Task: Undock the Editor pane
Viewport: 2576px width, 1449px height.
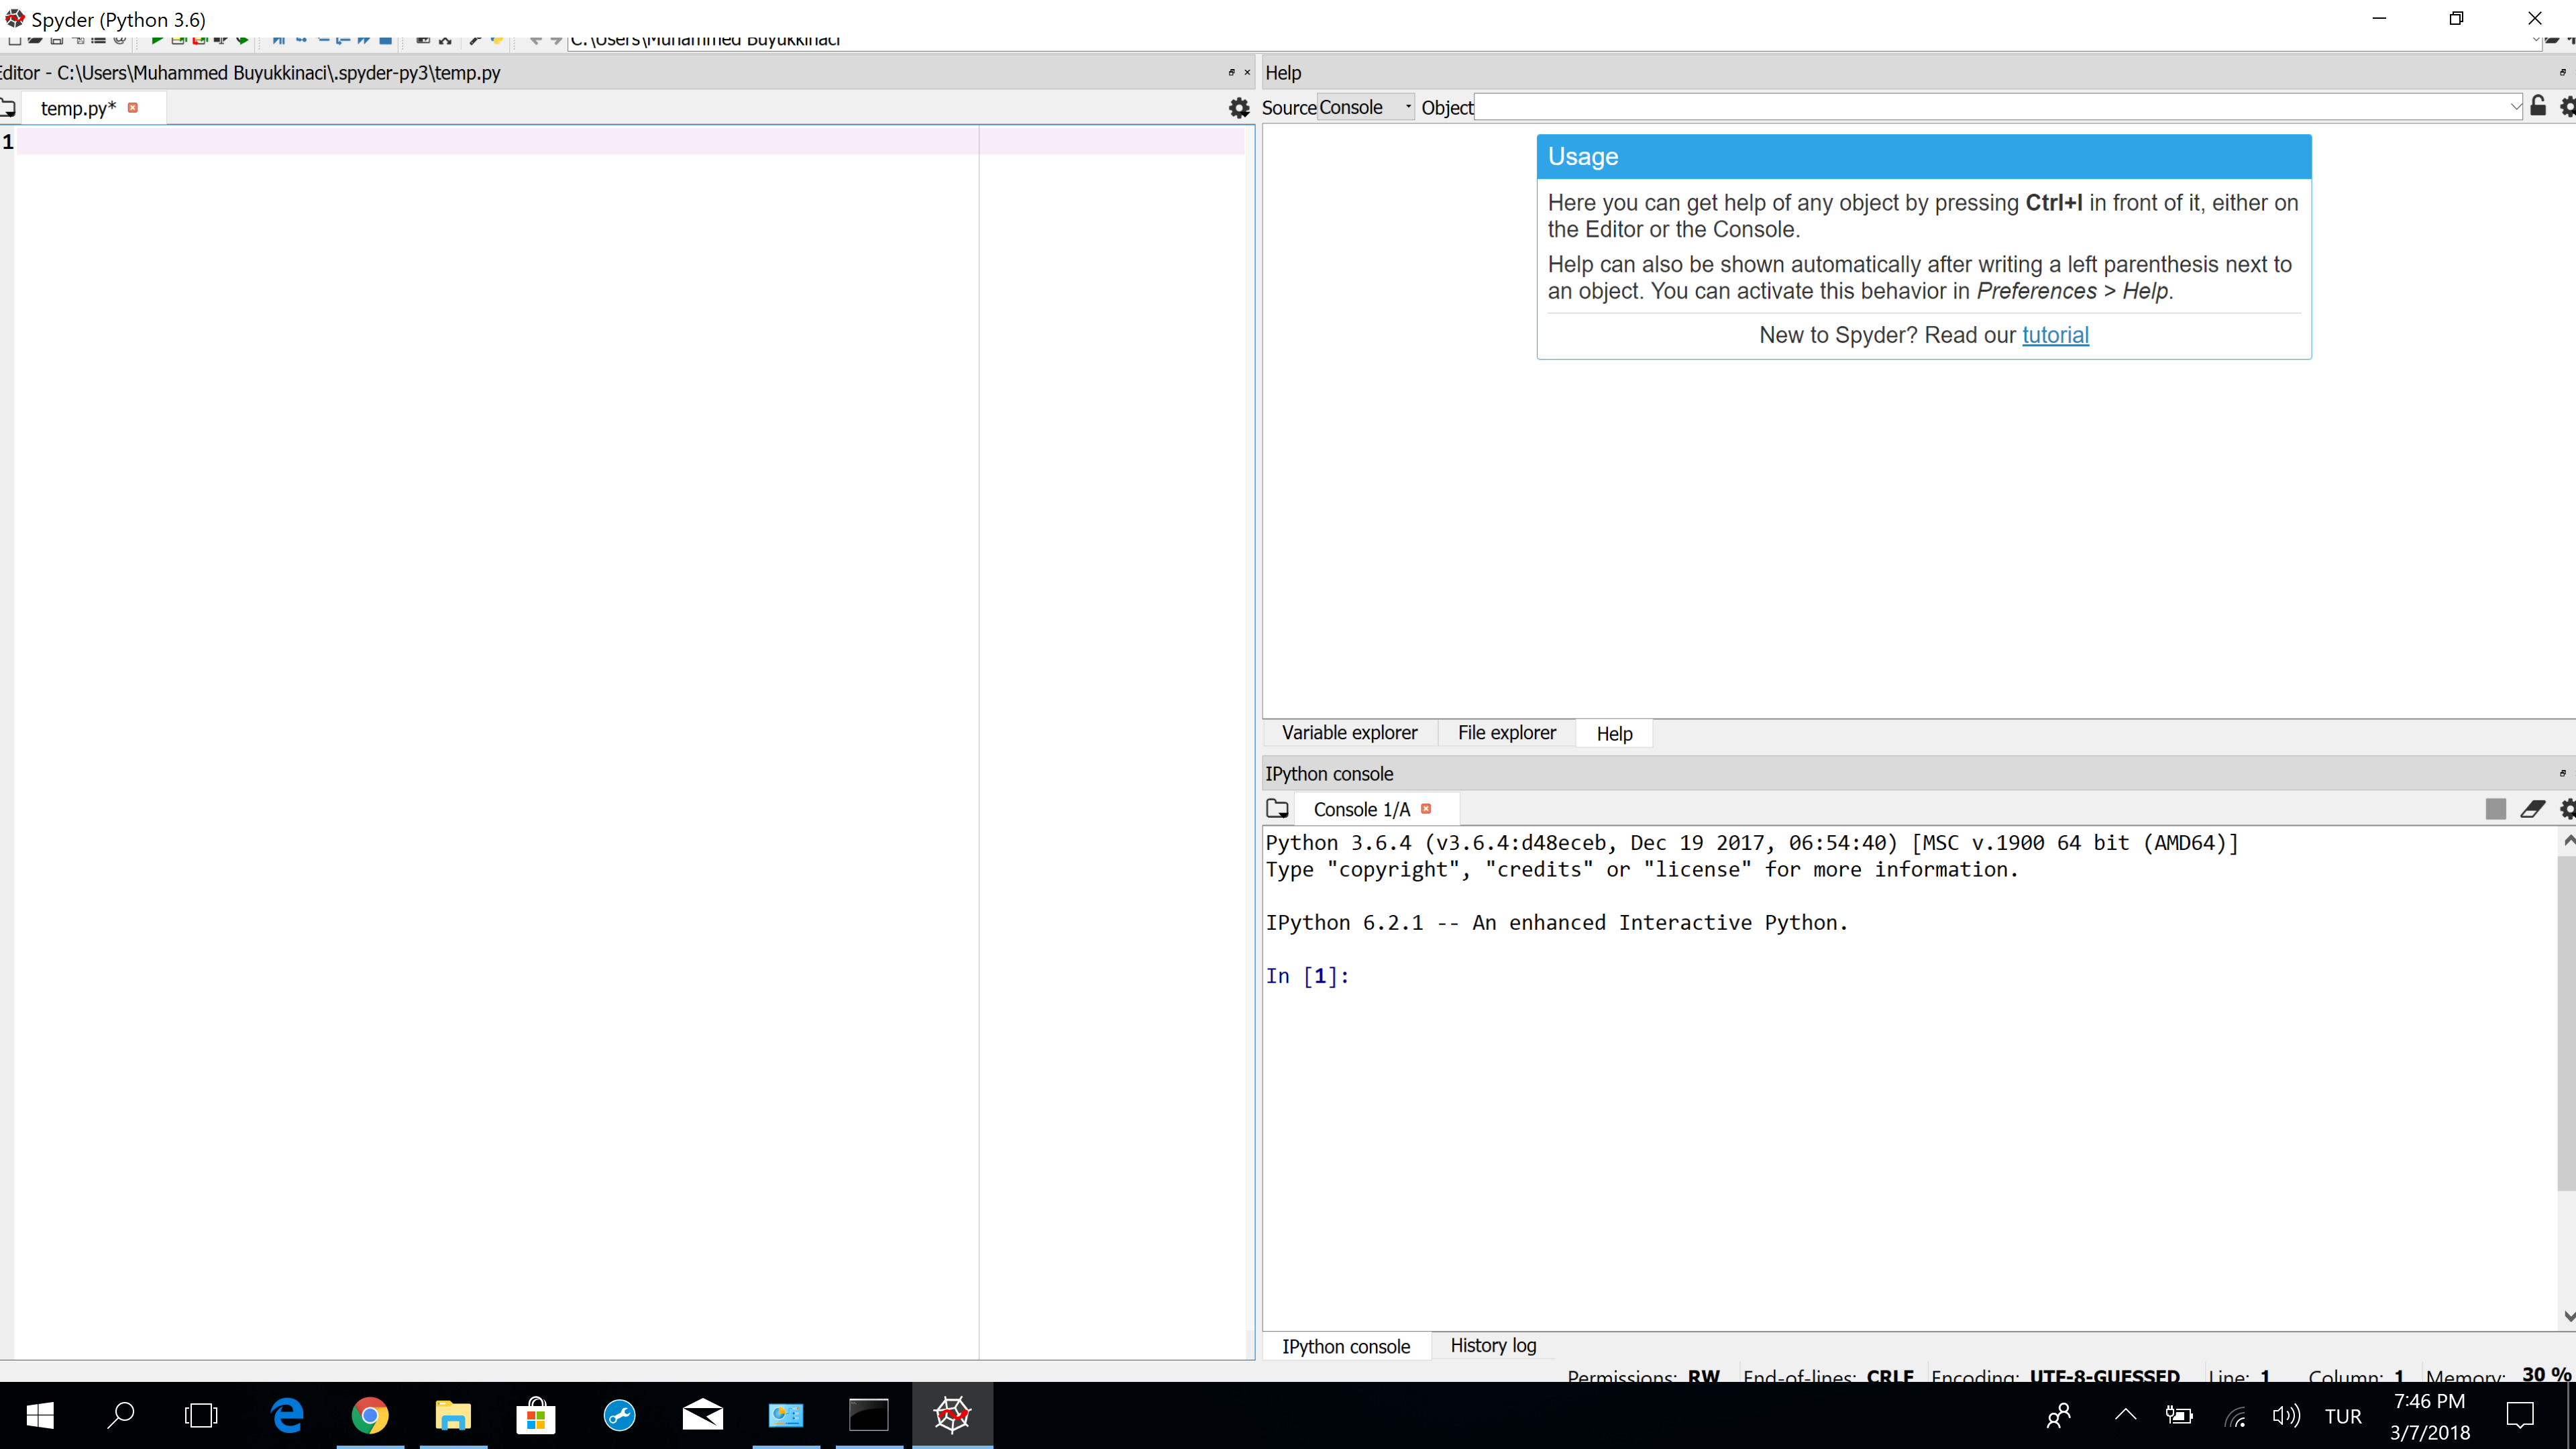Action: (1231, 72)
